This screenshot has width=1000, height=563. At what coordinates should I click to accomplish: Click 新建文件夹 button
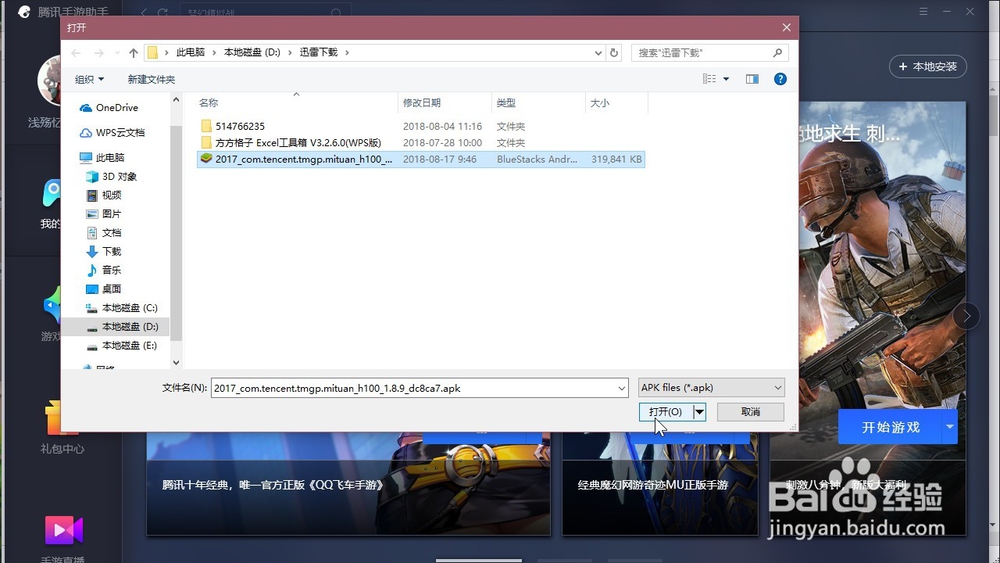click(x=151, y=79)
